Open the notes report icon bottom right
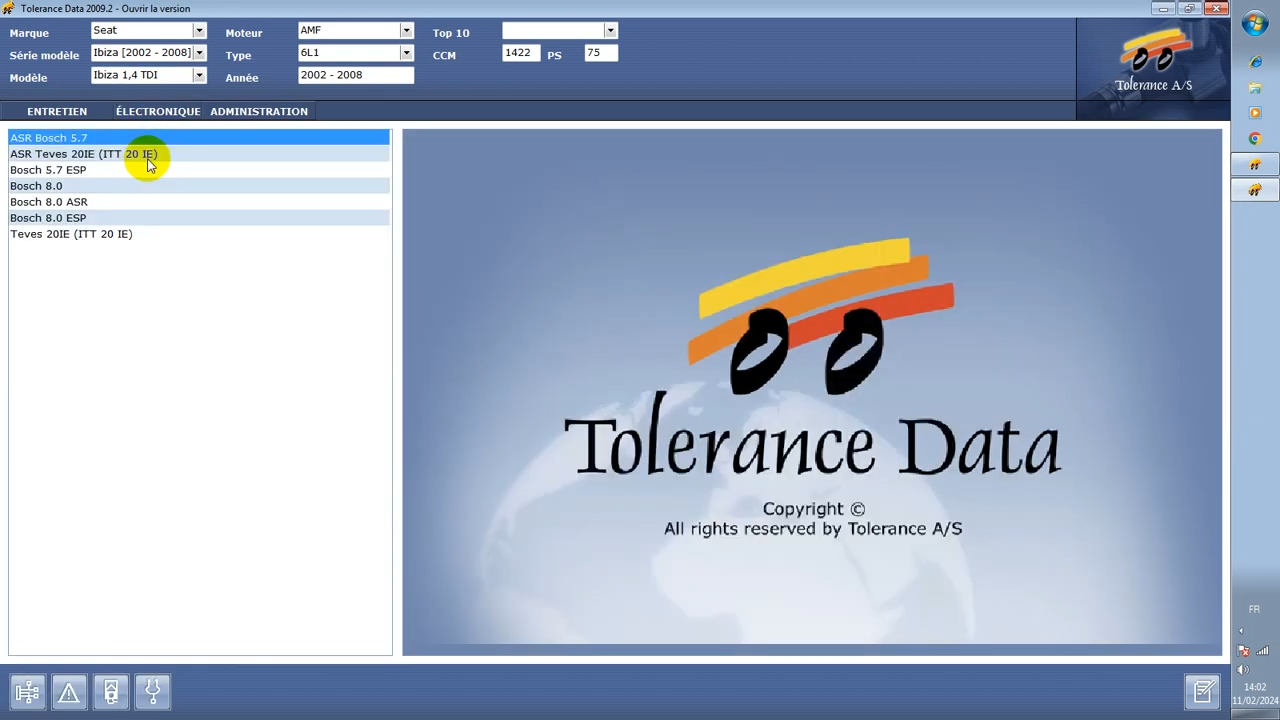Image resolution: width=1280 pixels, height=720 pixels. [x=1204, y=691]
